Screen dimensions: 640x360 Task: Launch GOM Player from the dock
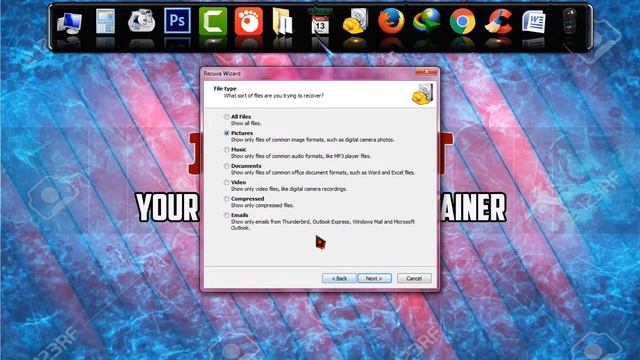(249, 21)
